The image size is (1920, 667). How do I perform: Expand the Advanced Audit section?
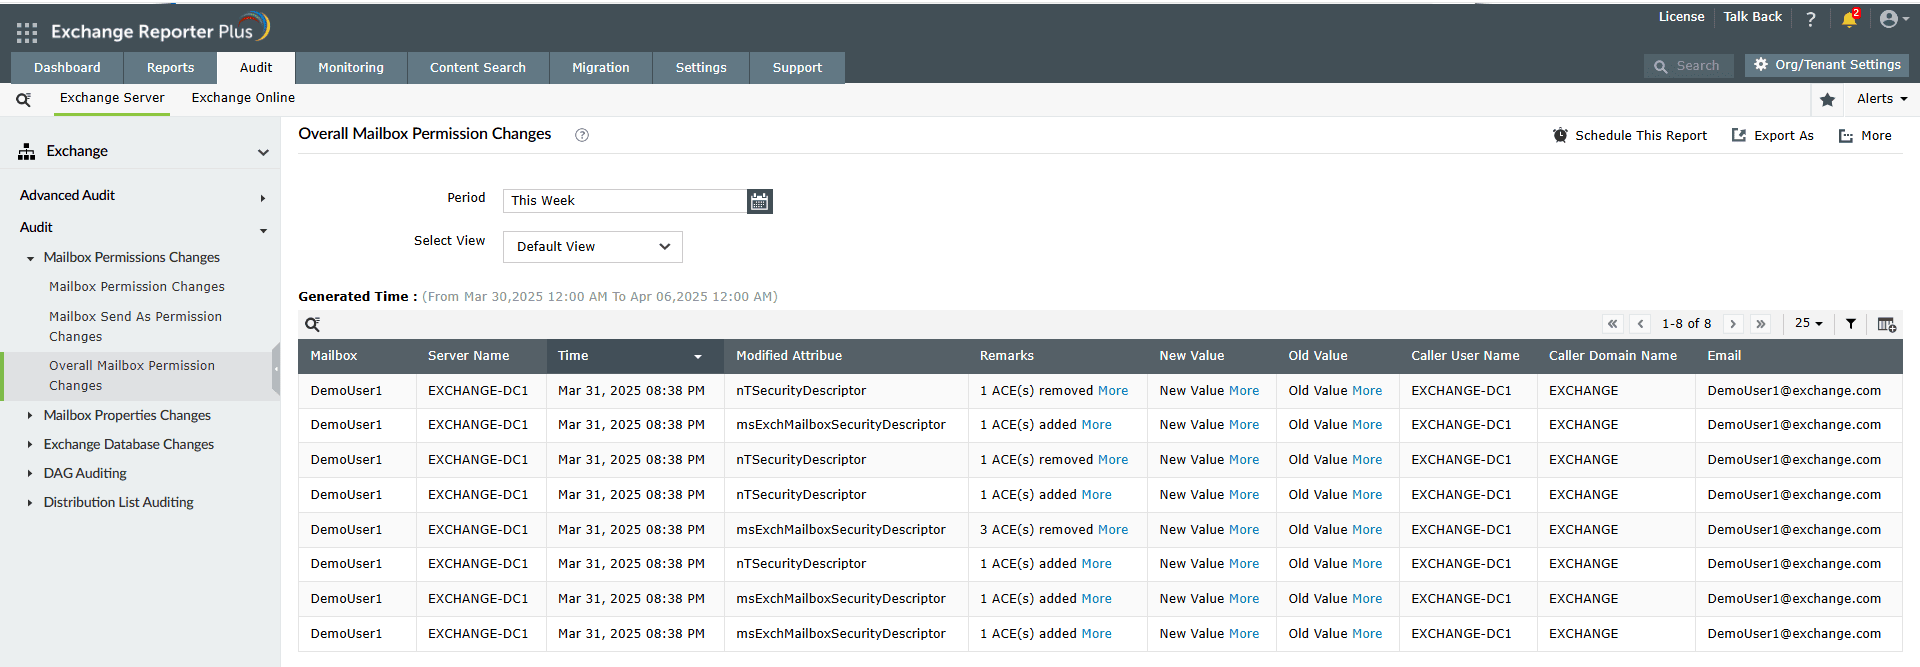pyautogui.click(x=263, y=198)
